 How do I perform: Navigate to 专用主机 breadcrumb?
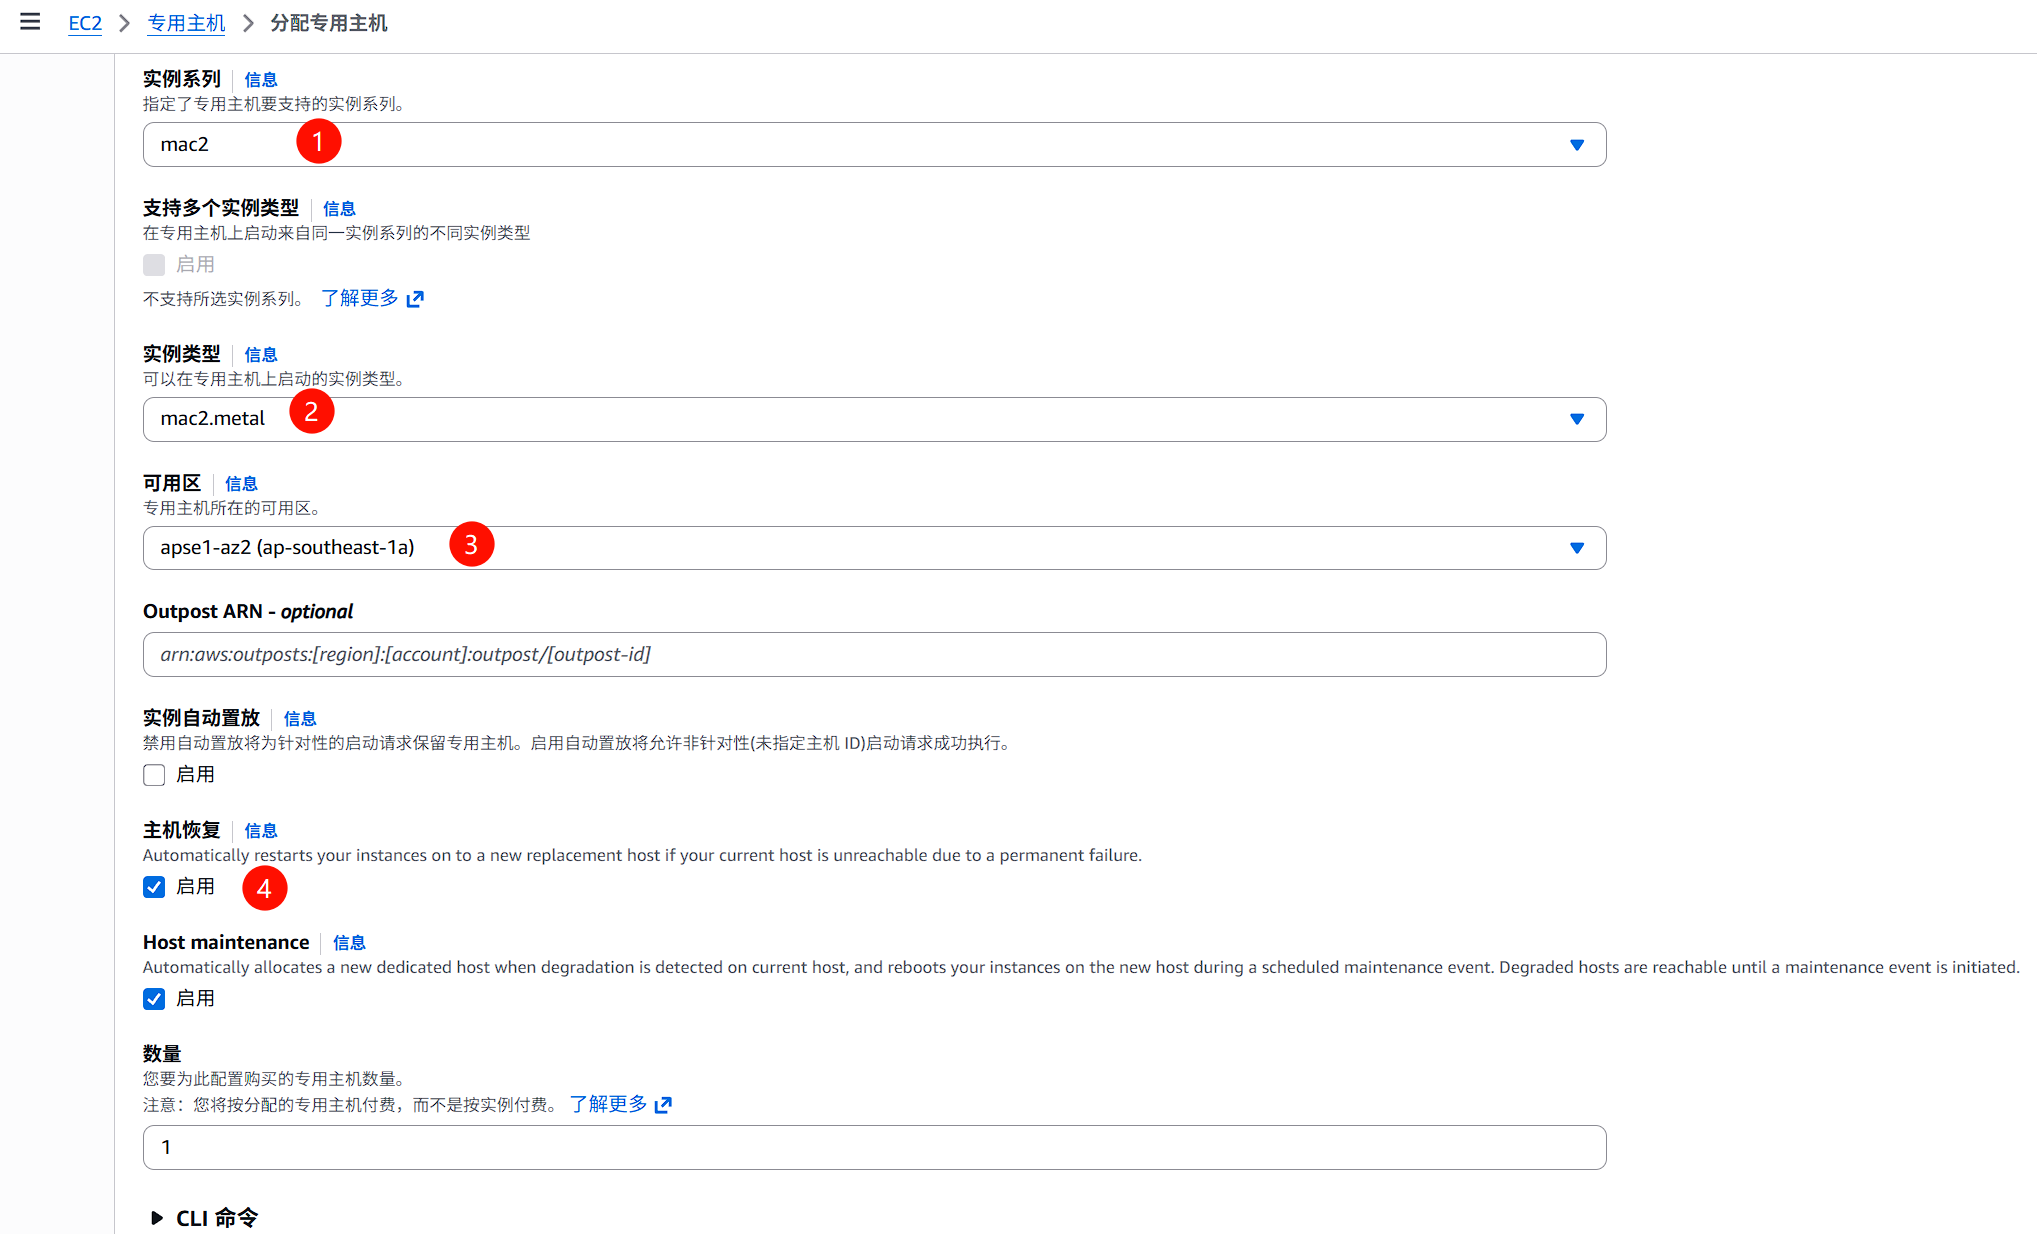[186, 23]
